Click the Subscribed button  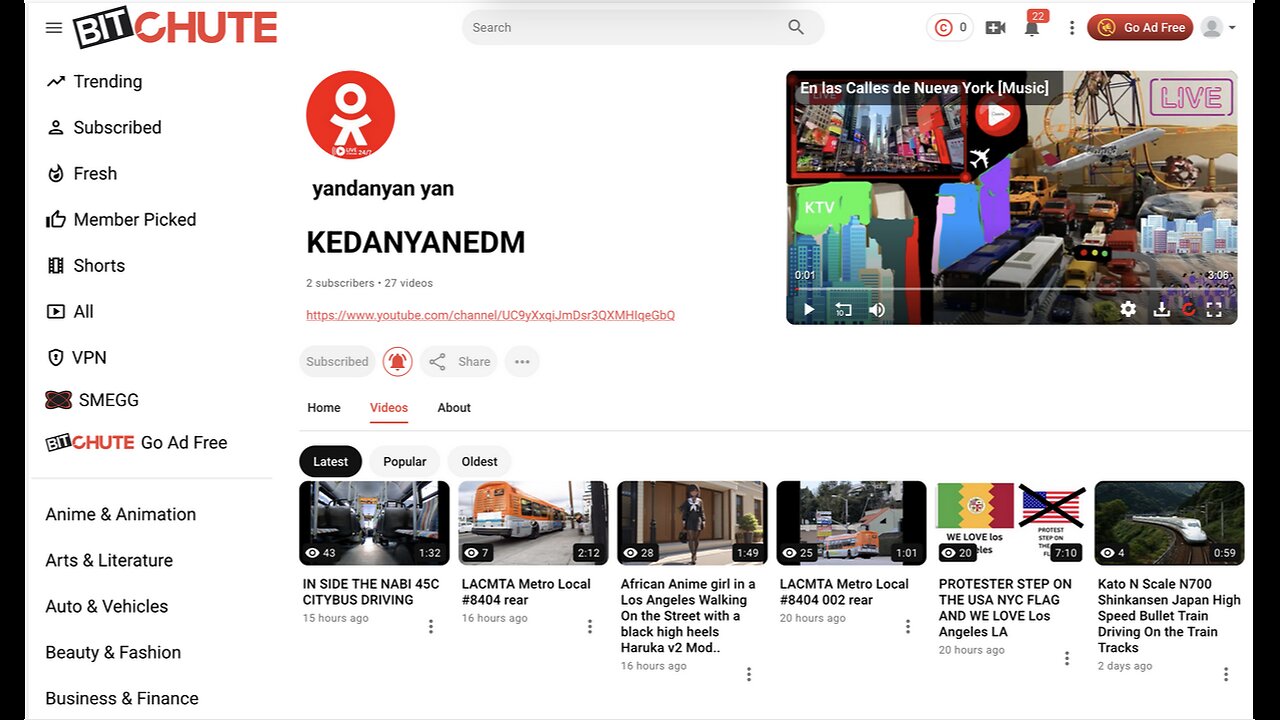(337, 362)
